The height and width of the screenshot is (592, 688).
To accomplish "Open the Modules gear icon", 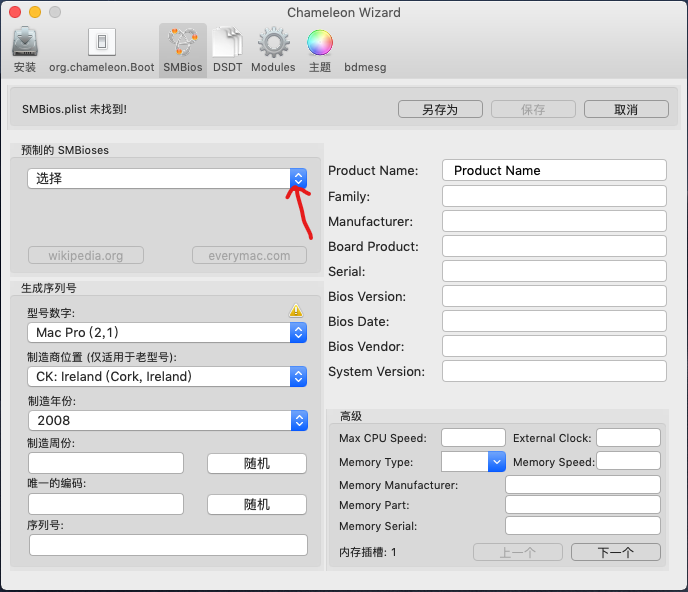I will click(x=273, y=50).
